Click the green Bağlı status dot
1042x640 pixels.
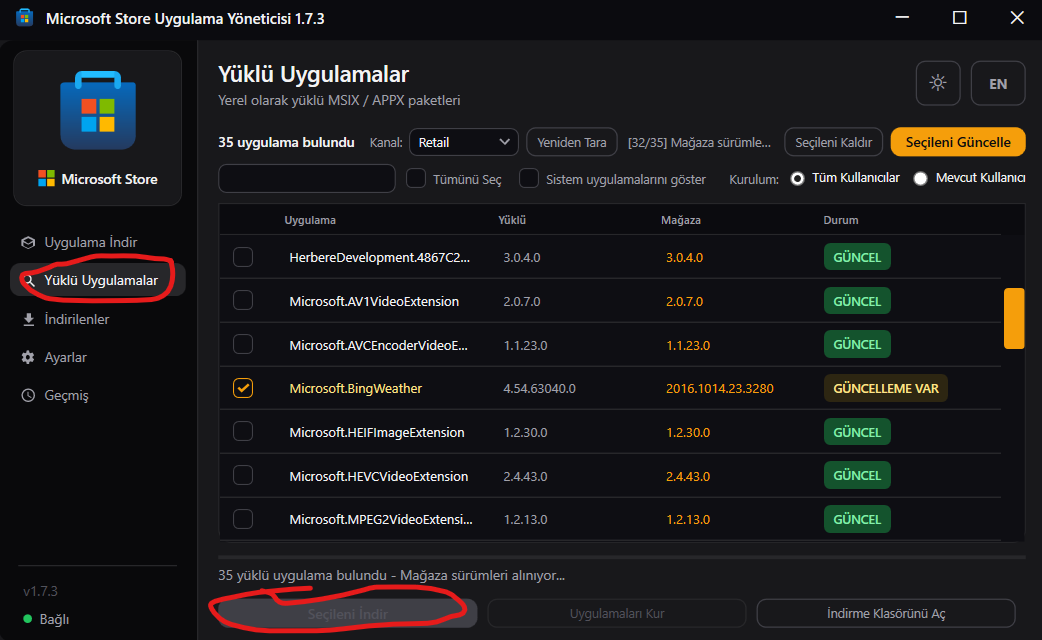(27, 619)
